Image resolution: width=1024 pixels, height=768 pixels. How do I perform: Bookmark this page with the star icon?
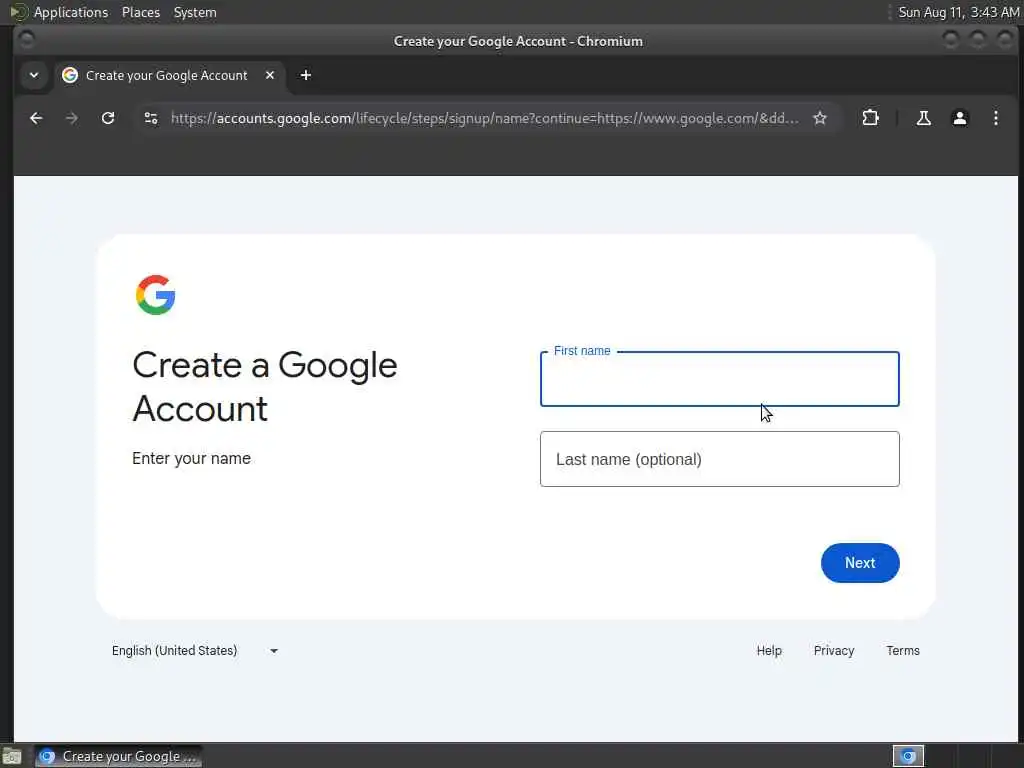pyautogui.click(x=820, y=118)
